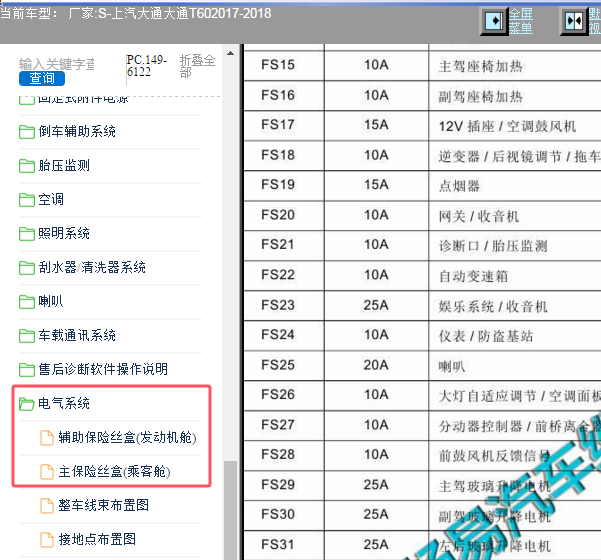This screenshot has width=601, height=560.
Task: Open 主保险丝盒(乘客舱) page
Action: (114, 471)
